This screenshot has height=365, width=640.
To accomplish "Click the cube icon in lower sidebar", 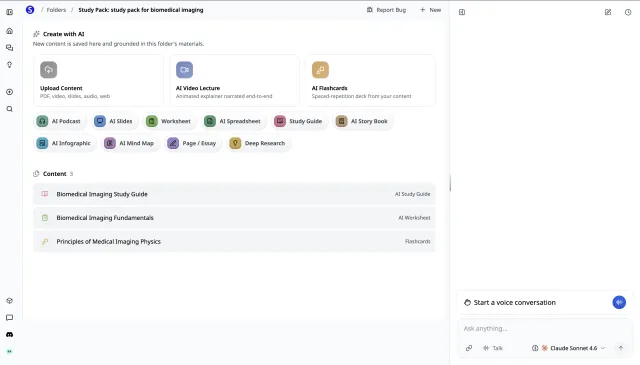I will tap(9, 301).
